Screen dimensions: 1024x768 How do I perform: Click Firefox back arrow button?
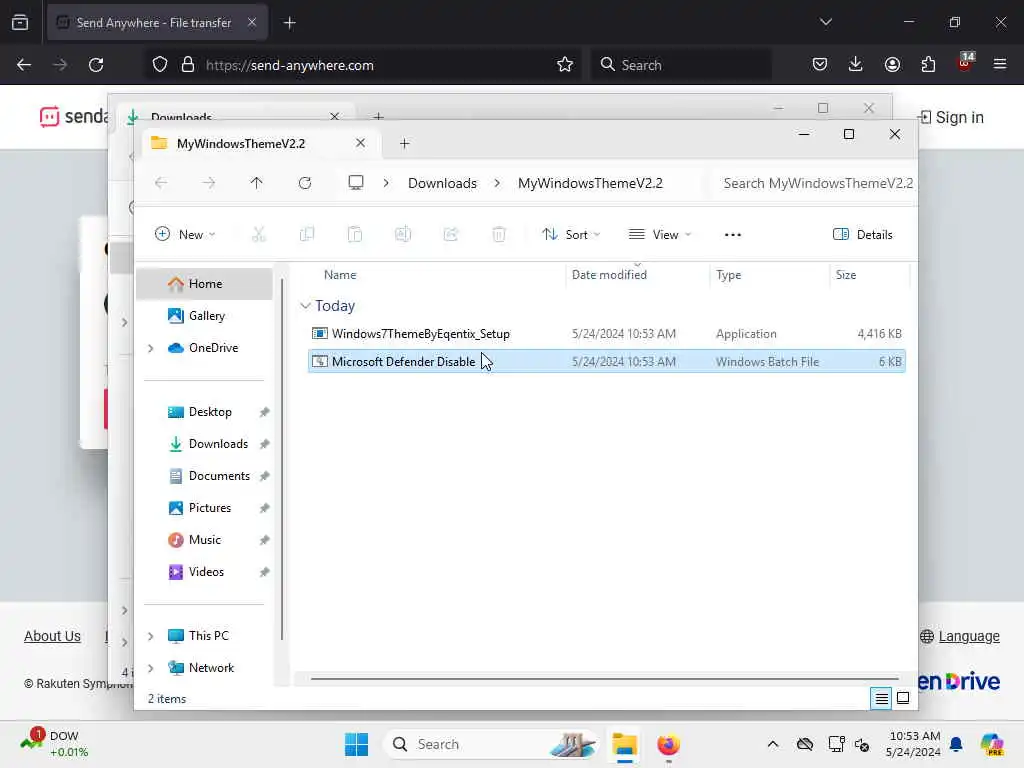24,65
